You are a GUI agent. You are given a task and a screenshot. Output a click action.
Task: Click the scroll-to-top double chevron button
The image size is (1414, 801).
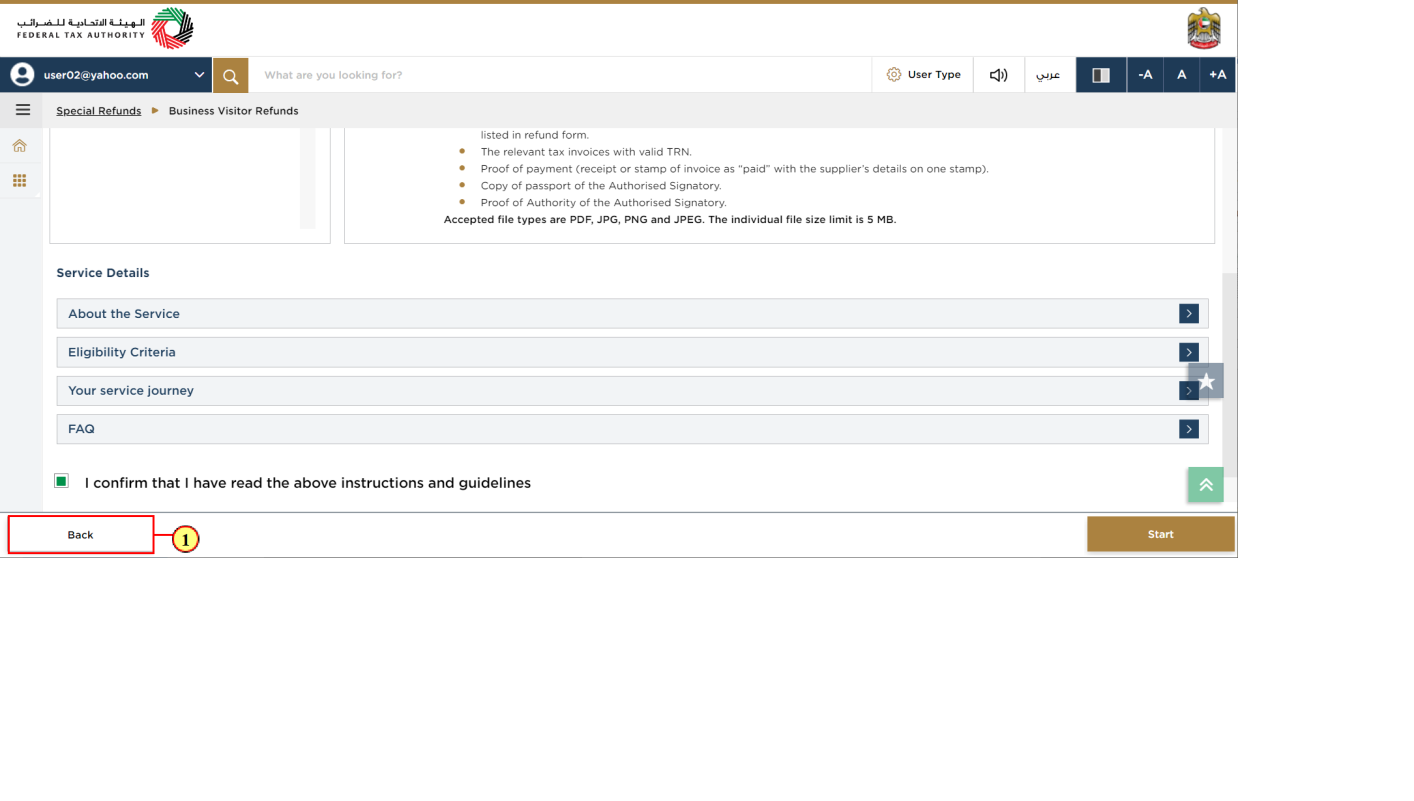tap(1206, 485)
